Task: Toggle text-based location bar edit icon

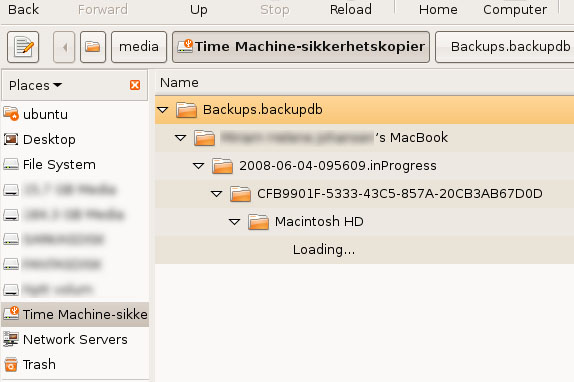Action: click(23, 47)
